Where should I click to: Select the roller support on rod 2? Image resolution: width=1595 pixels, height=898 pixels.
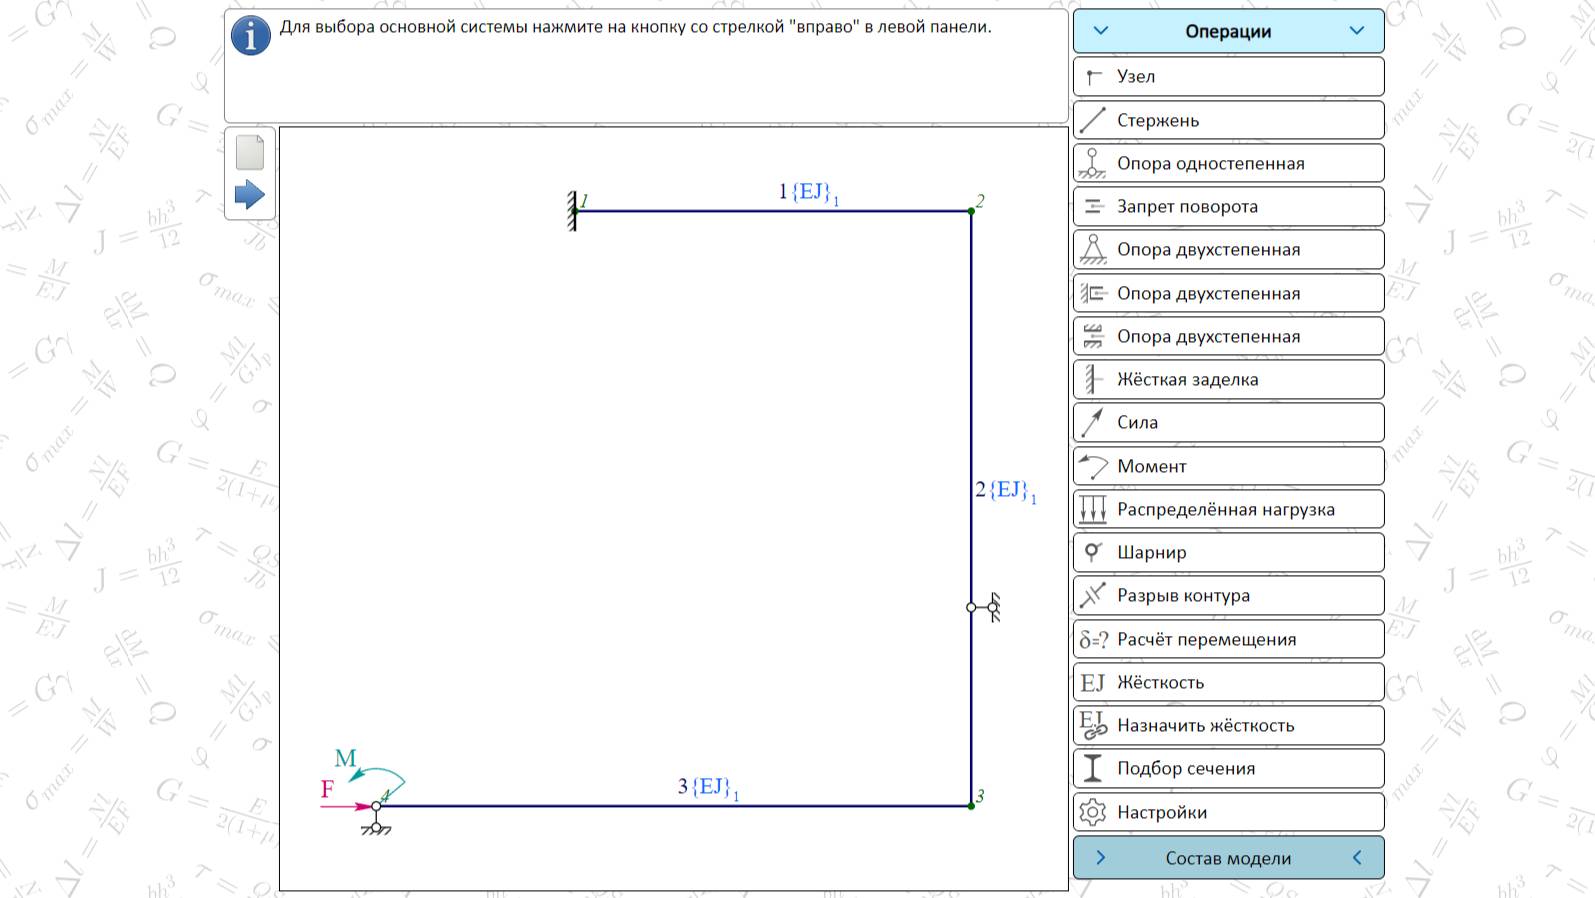(985, 607)
